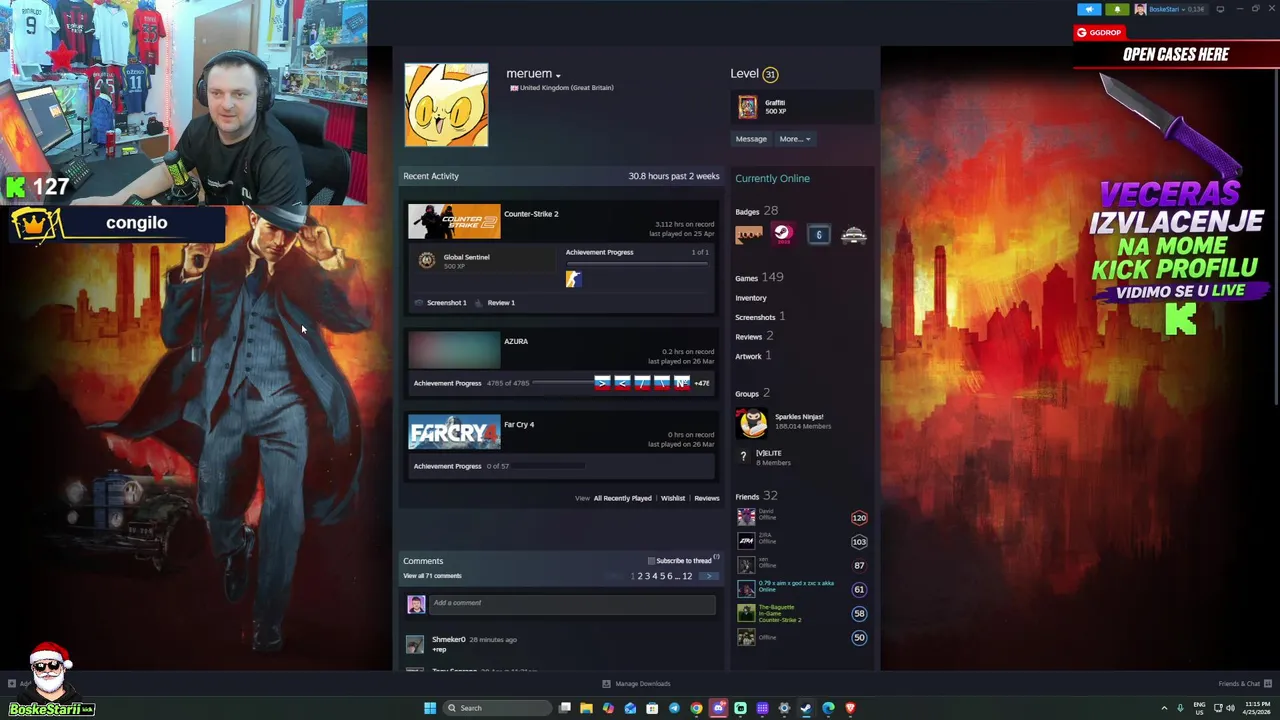The width and height of the screenshot is (1280, 720).
Task: Click the first orange badge icon
Action: click(x=749, y=235)
